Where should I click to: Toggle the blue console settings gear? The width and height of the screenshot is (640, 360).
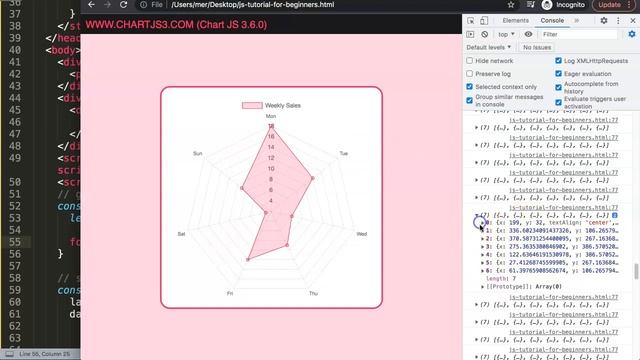click(x=632, y=34)
